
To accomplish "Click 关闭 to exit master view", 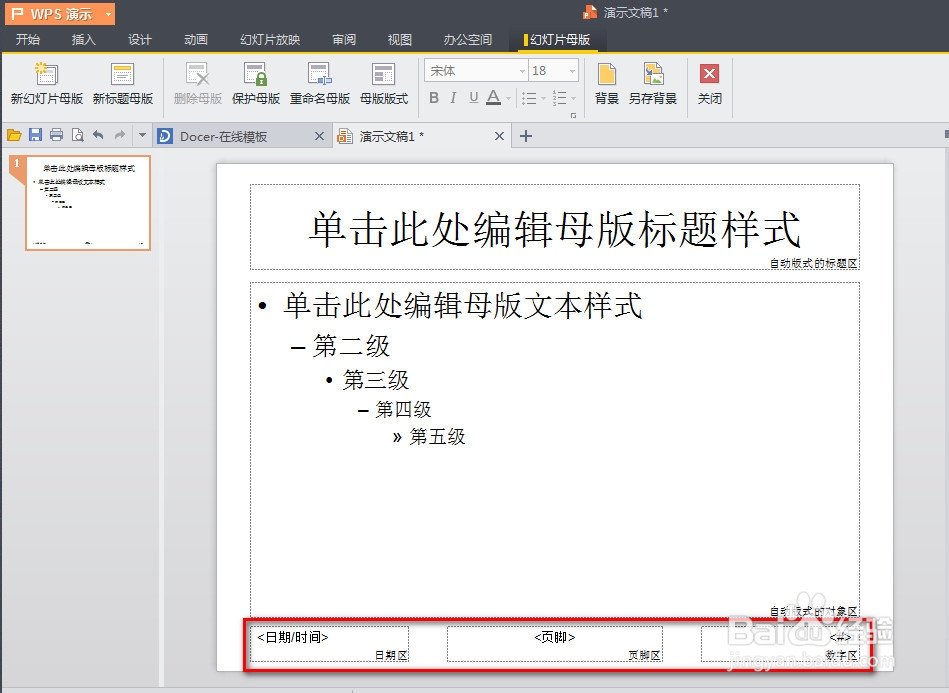I will click(x=710, y=82).
